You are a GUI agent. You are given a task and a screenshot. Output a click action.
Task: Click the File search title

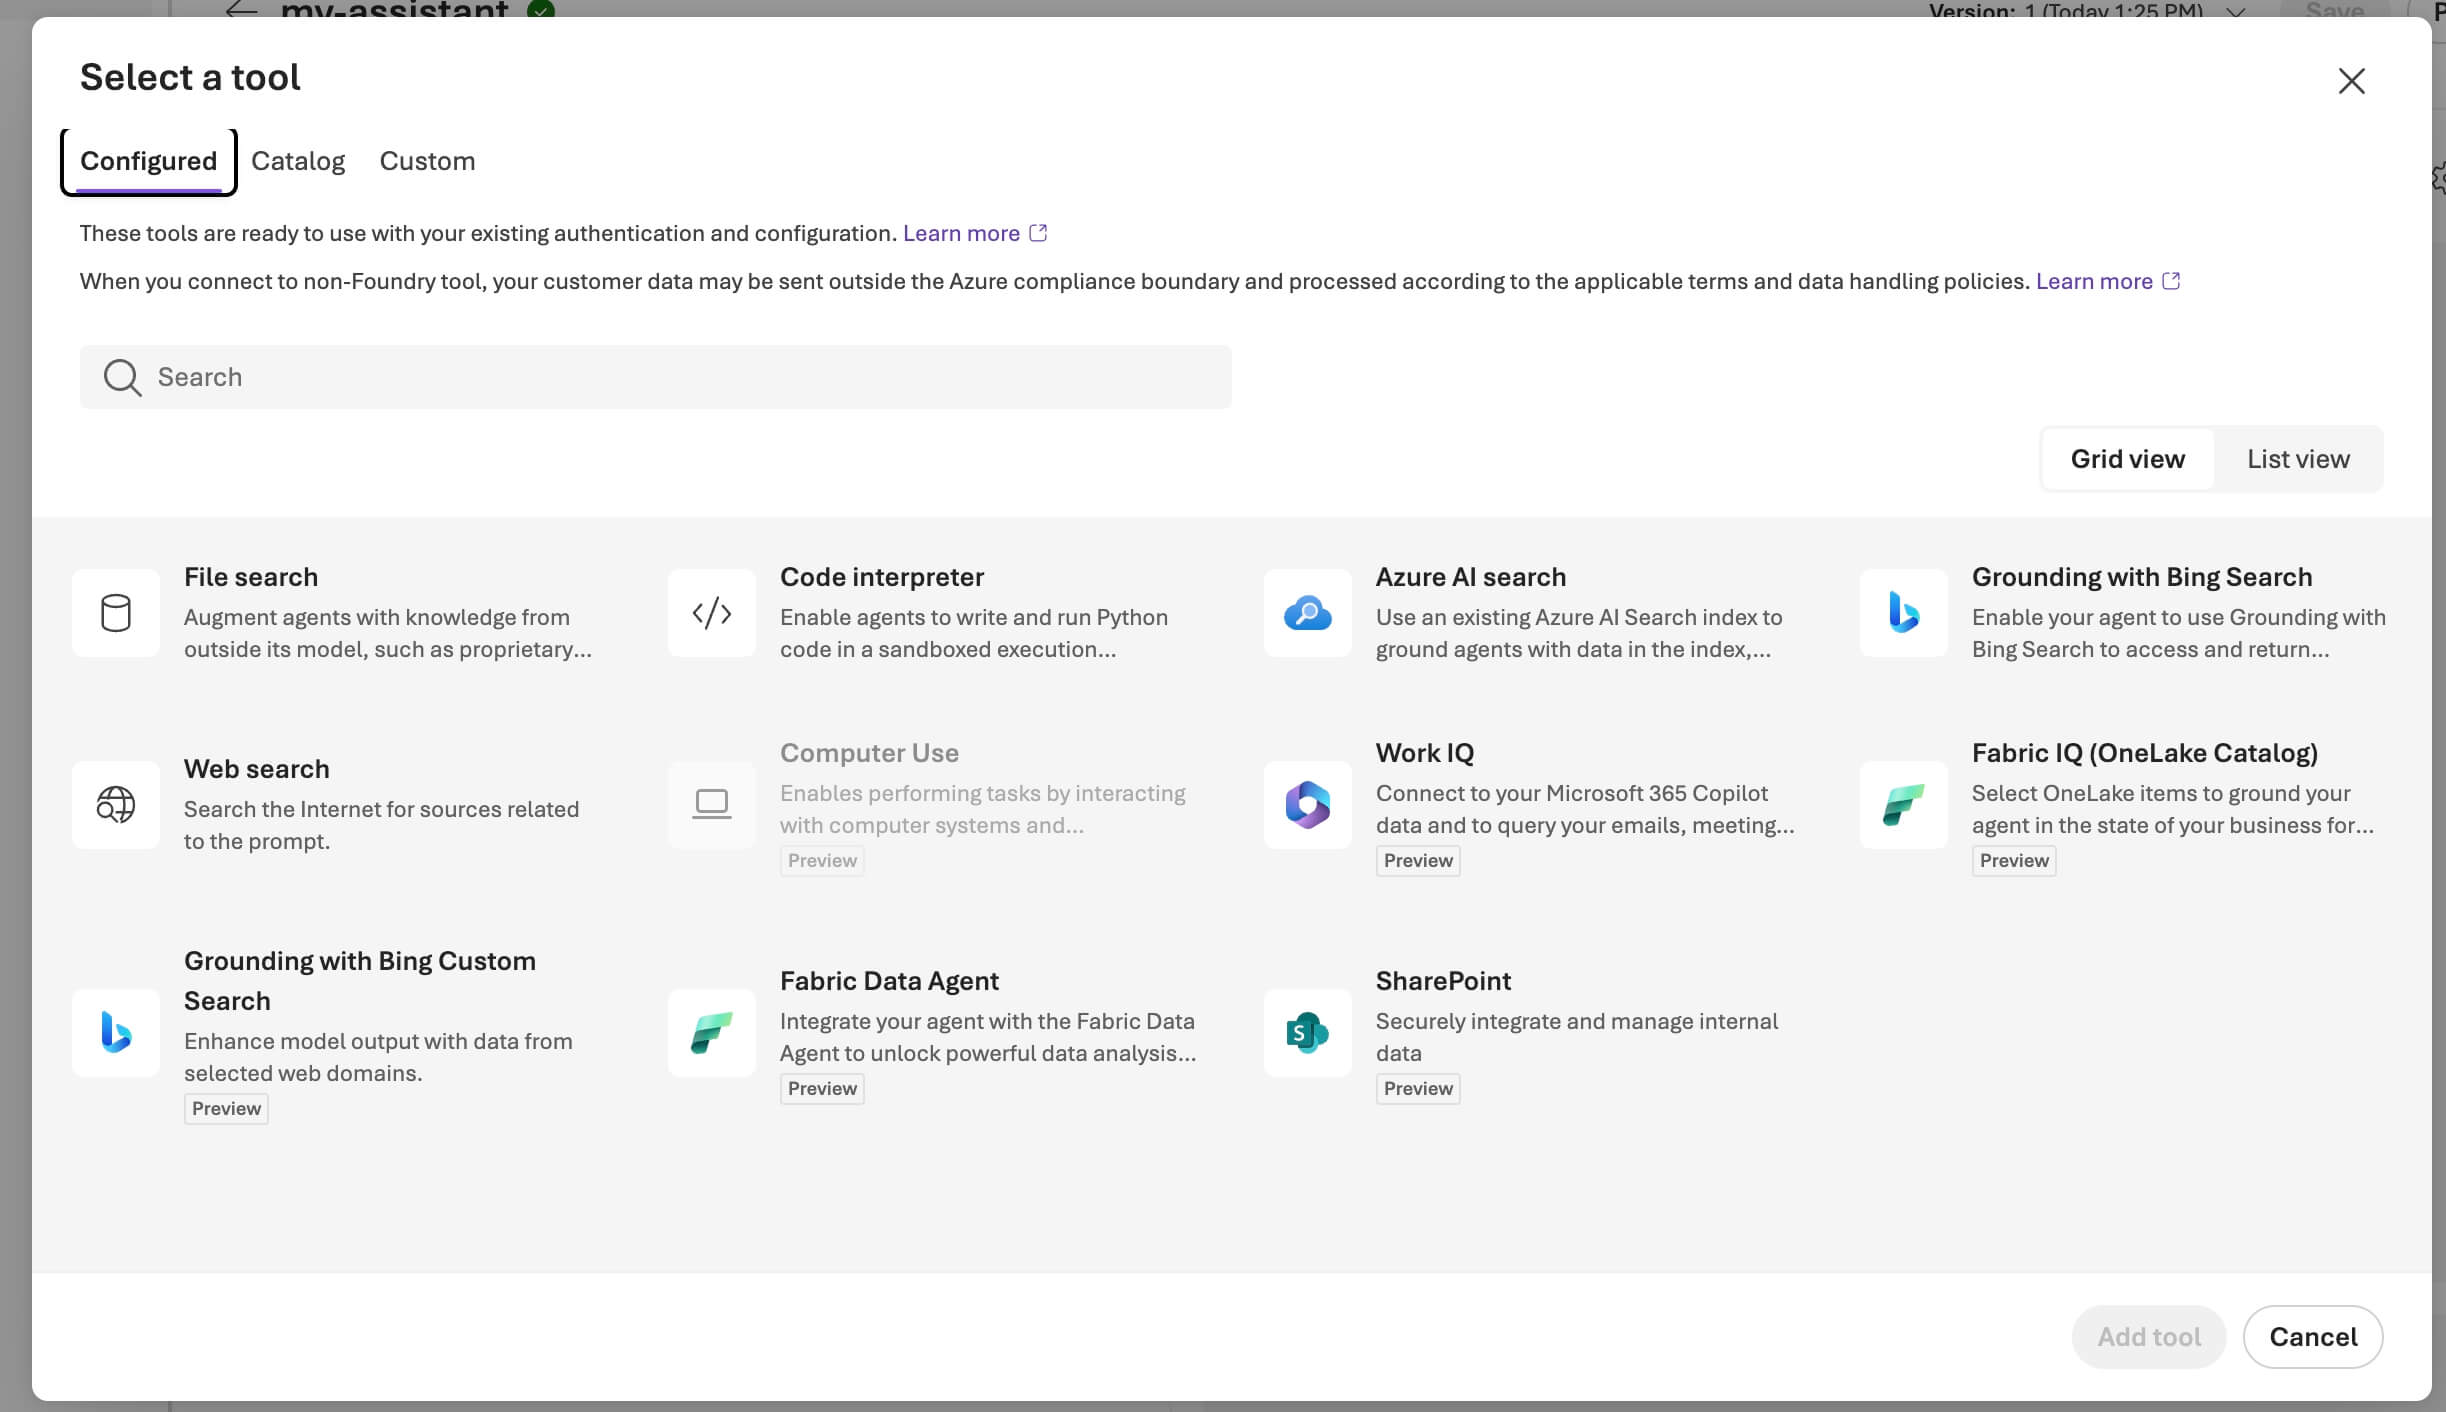[x=251, y=577]
